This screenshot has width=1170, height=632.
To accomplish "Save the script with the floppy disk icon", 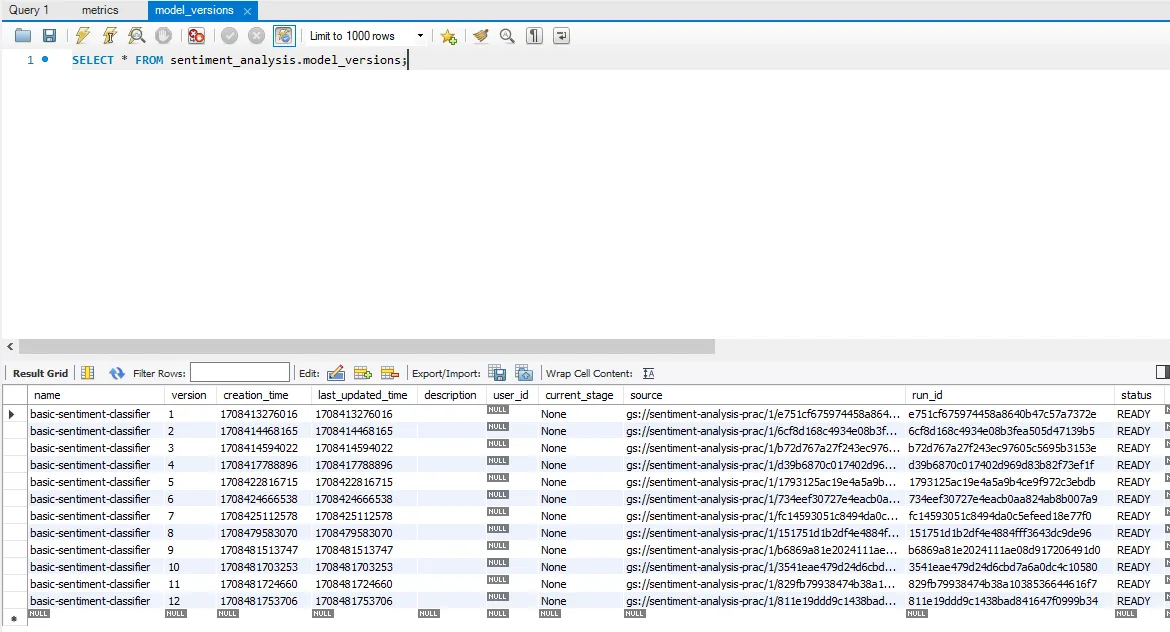I will pos(49,36).
